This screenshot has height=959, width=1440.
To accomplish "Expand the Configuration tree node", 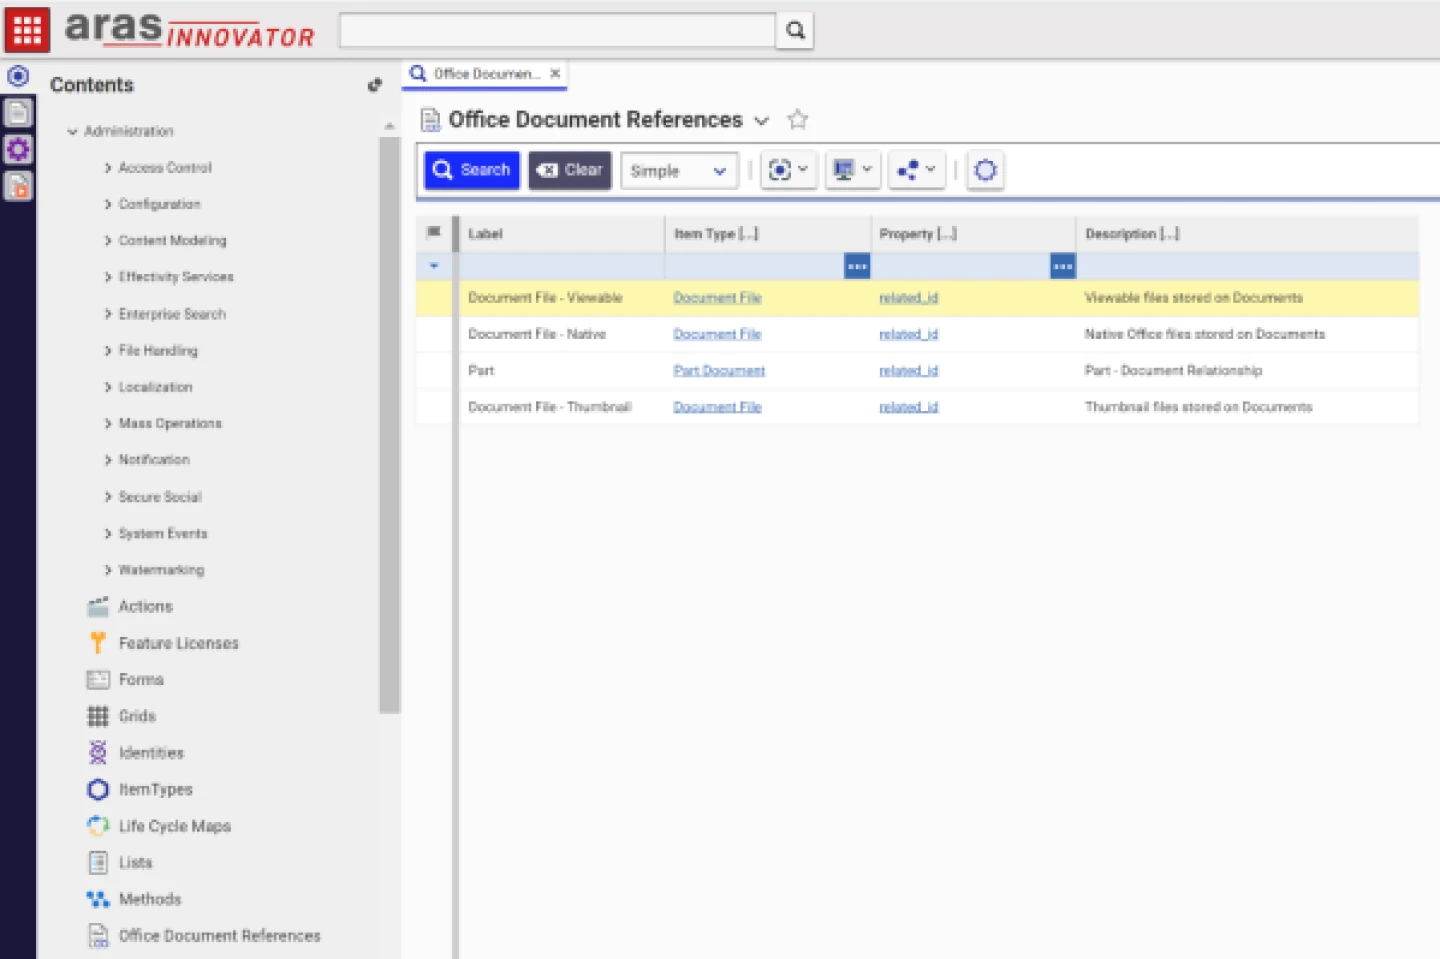I will click(x=108, y=204).
